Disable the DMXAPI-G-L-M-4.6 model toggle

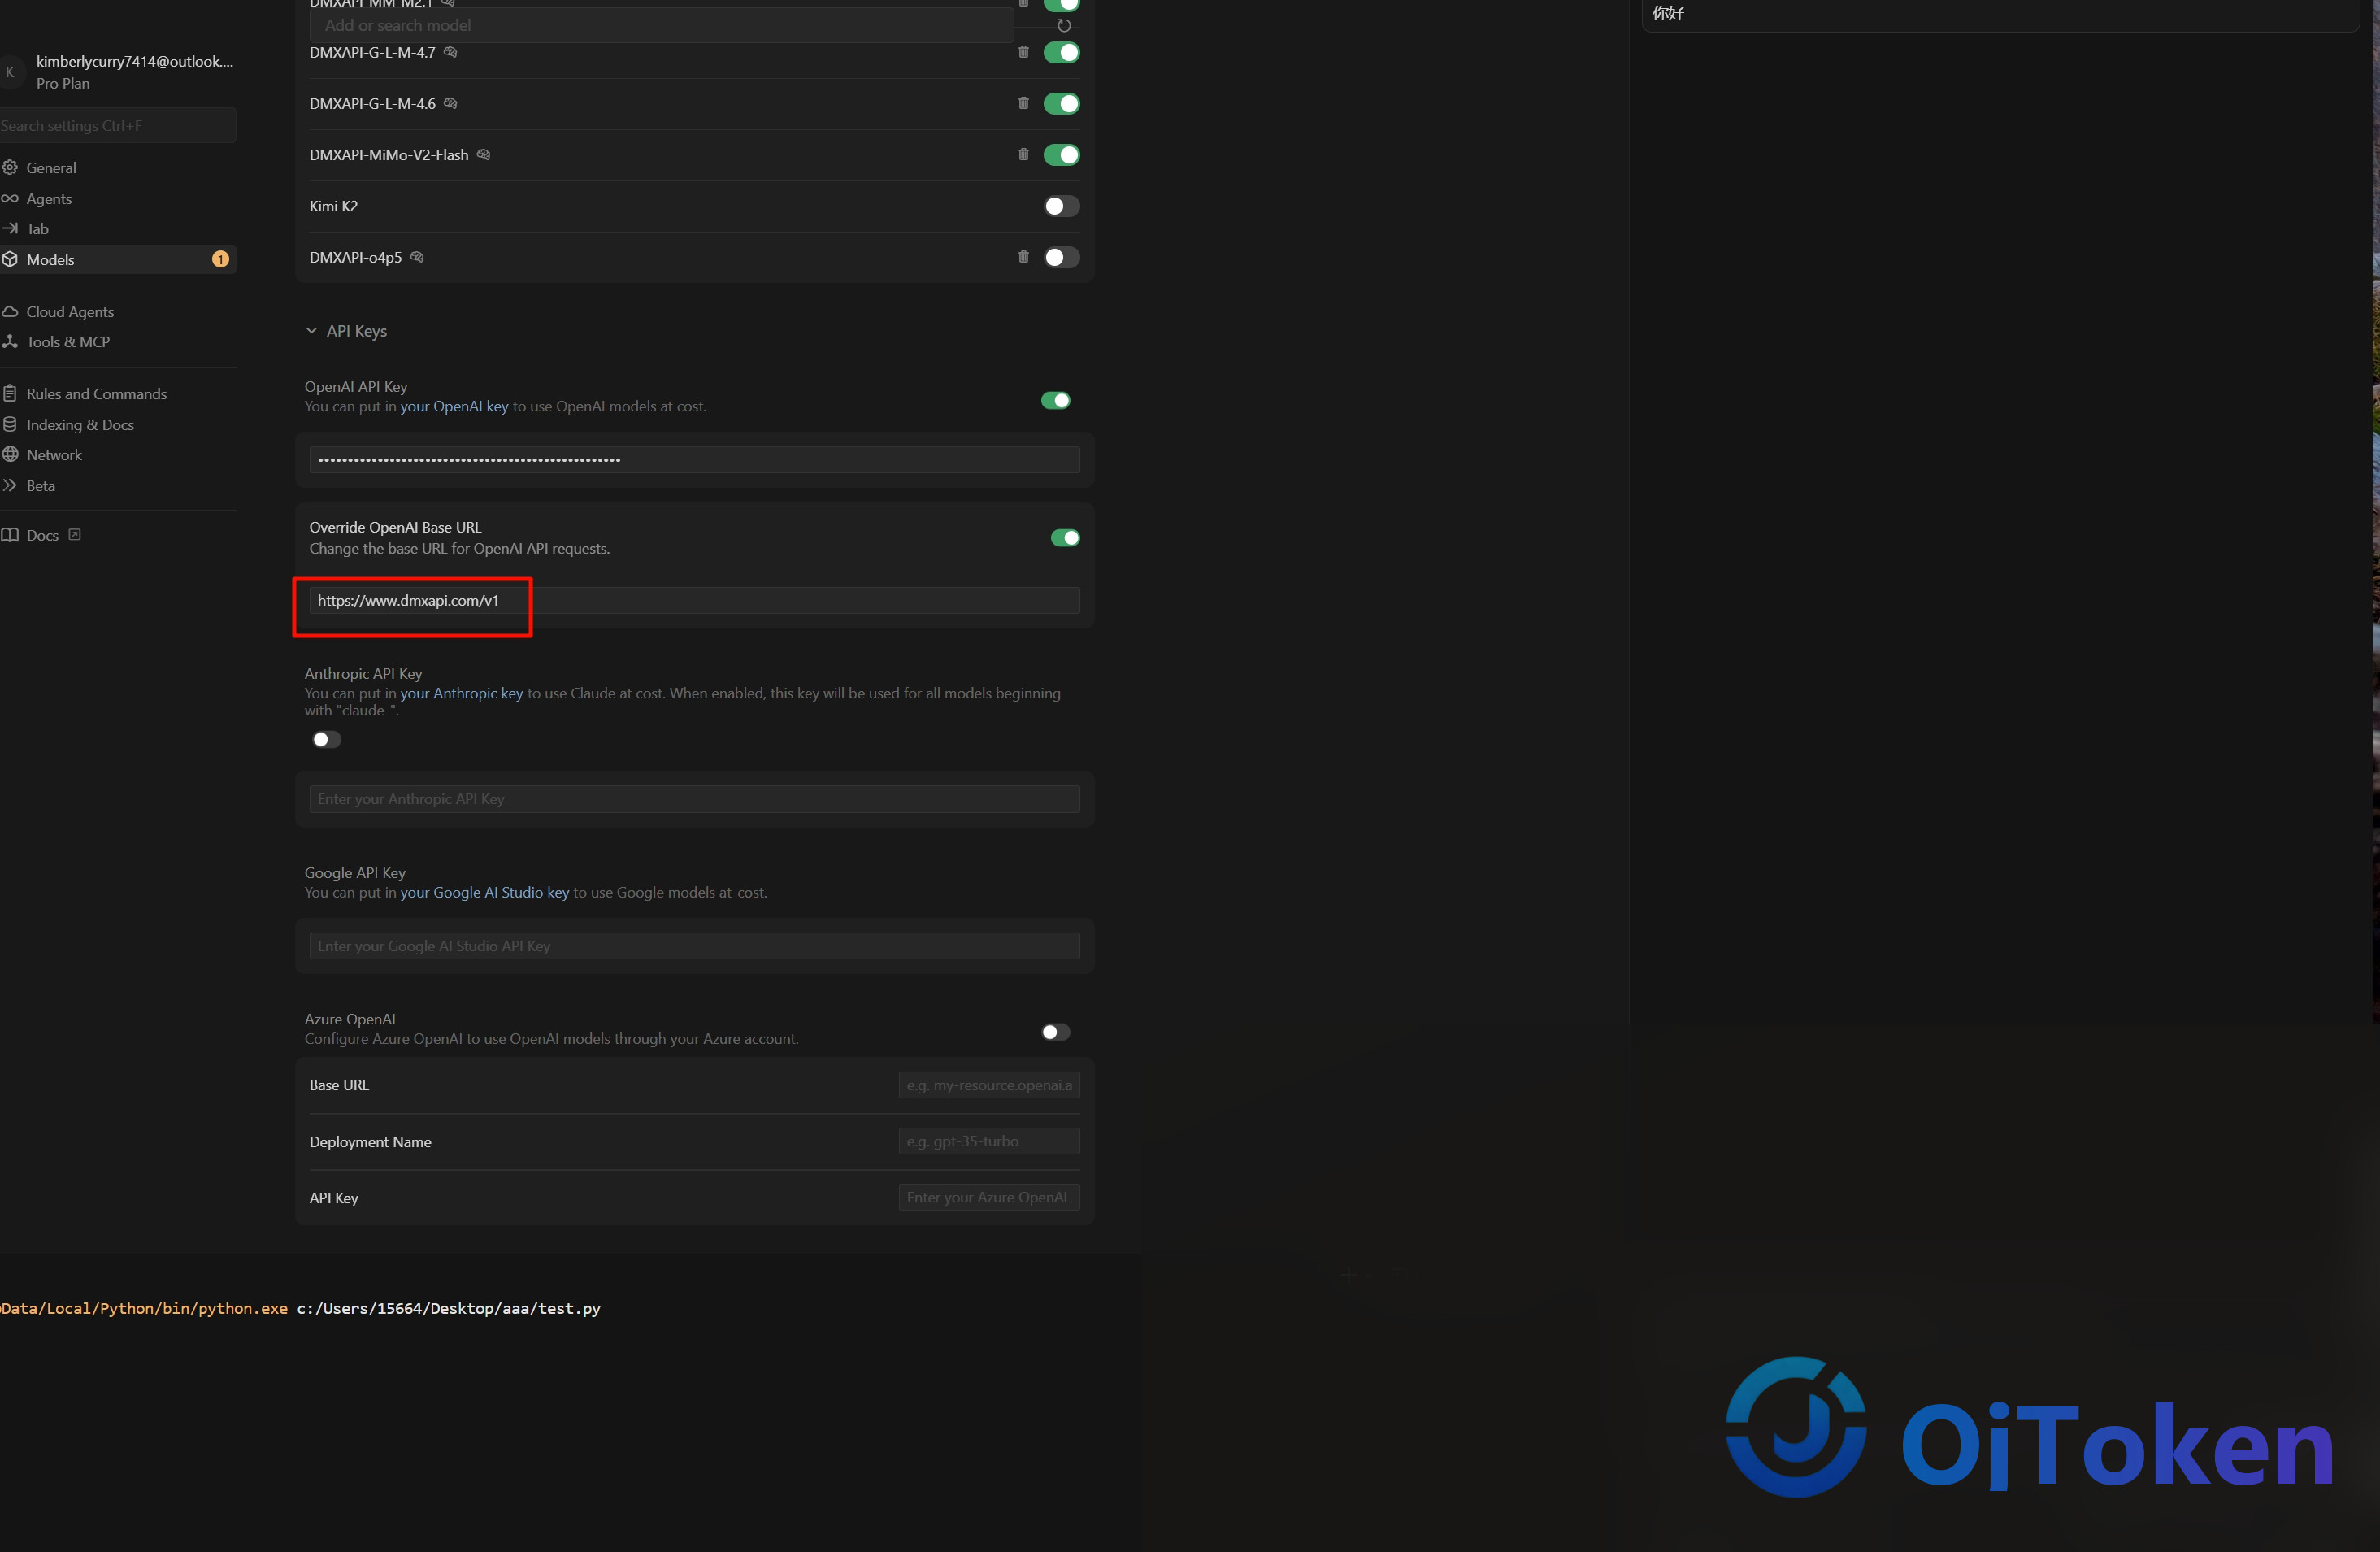[x=1062, y=103]
